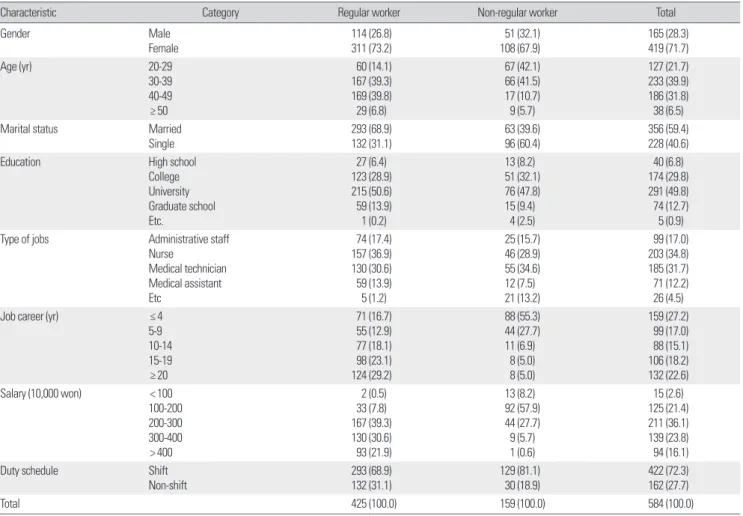This screenshot has height=516, width=743.
Task: Select the 'Salary (10,000 won)' label
Action: 41,394
